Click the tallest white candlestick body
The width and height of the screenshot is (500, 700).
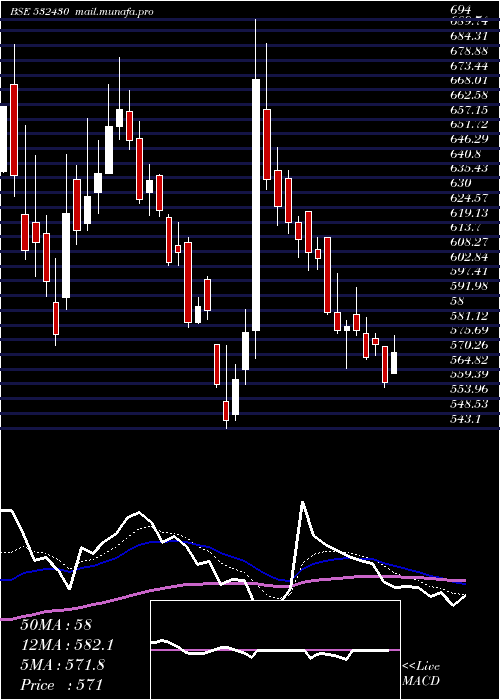point(255,205)
